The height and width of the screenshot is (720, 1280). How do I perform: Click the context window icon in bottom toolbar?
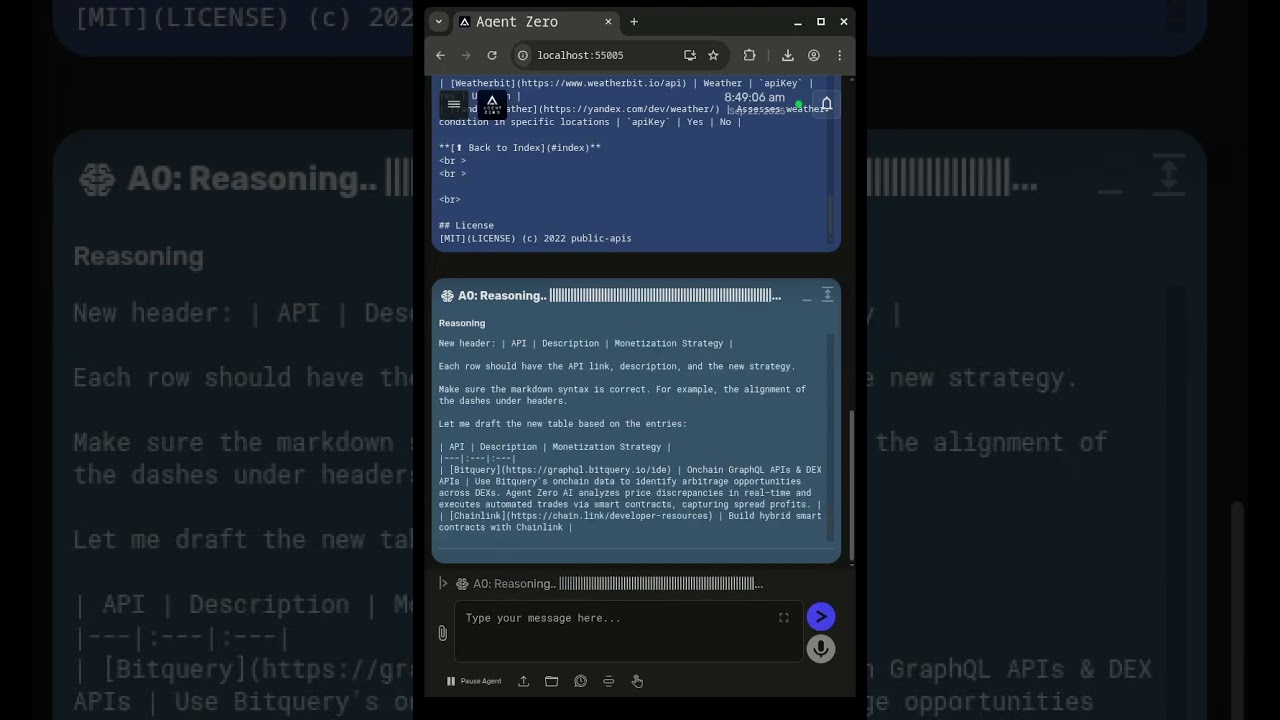point(608,681)
